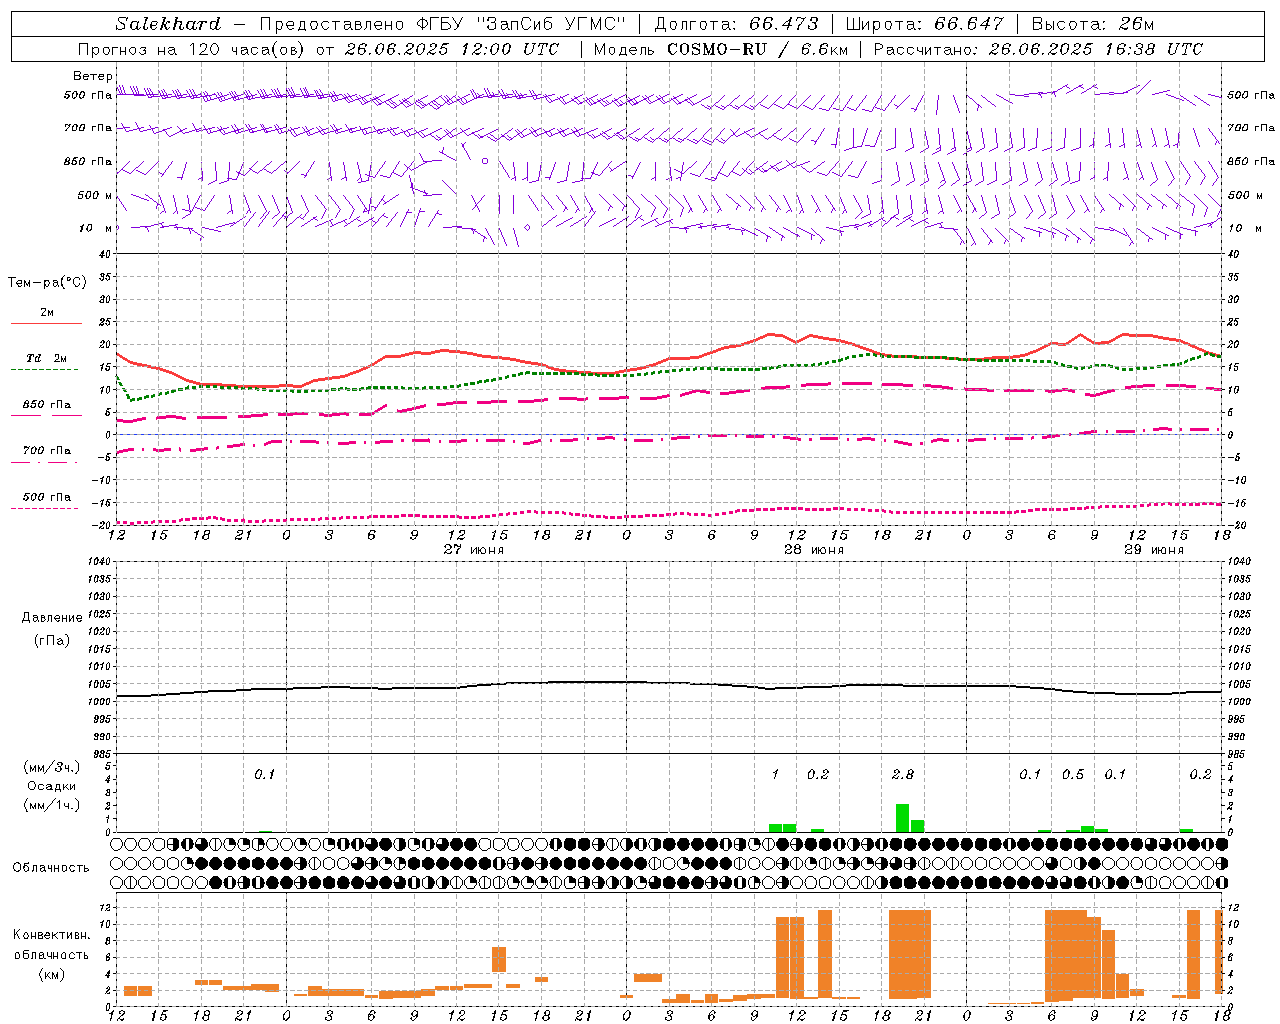The width and height of the screenshot is (1280, 1024).
Task: Click the "Давление" pressure panel label
Action: [x=52, y=618]
